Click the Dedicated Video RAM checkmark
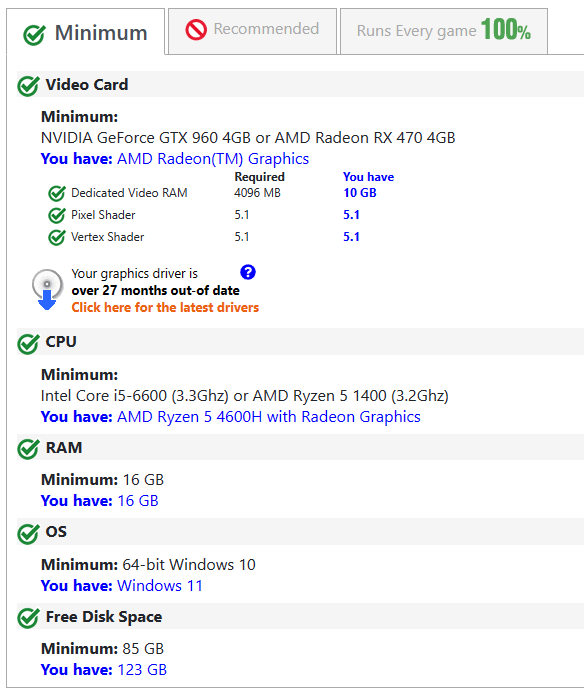Screen dimensions: 584x689 pyautogui.click(x=57, y=193)
